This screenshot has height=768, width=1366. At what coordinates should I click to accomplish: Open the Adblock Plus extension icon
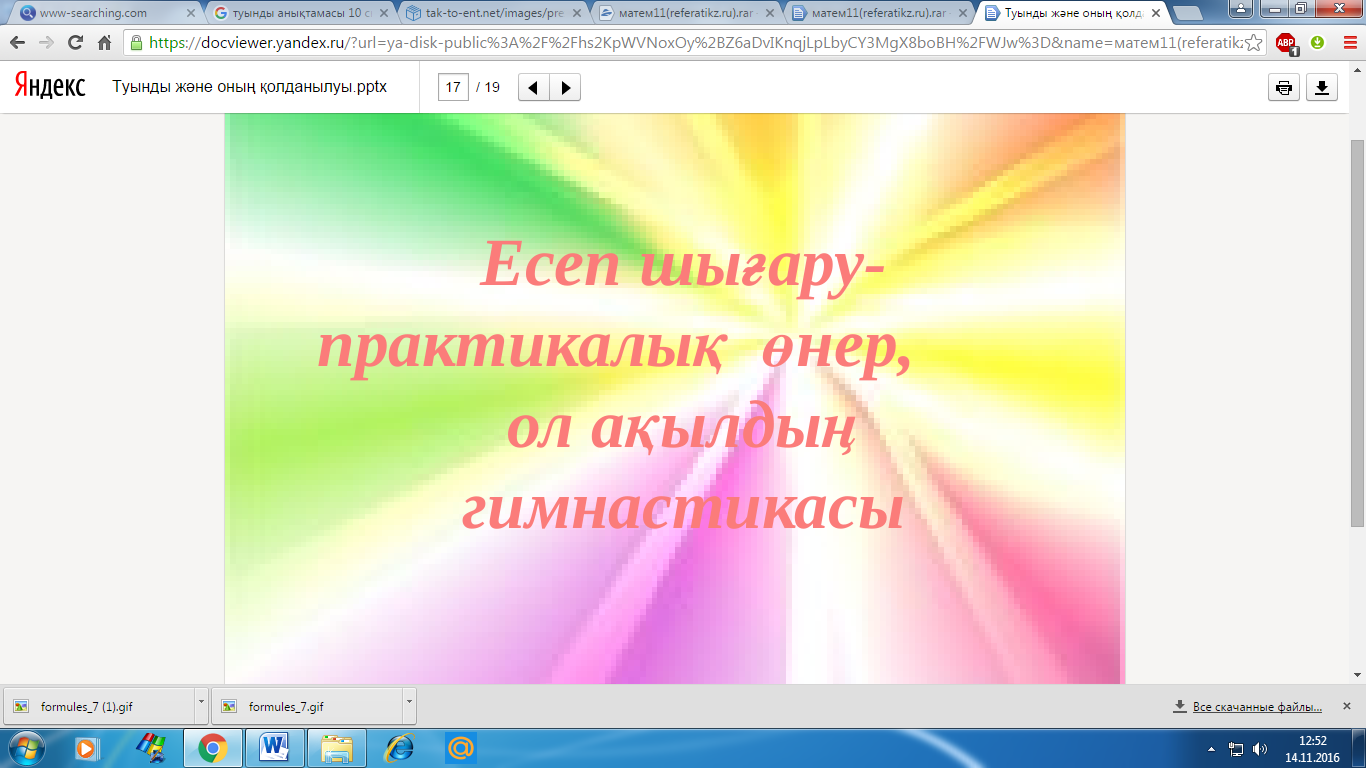point(1286,44)
